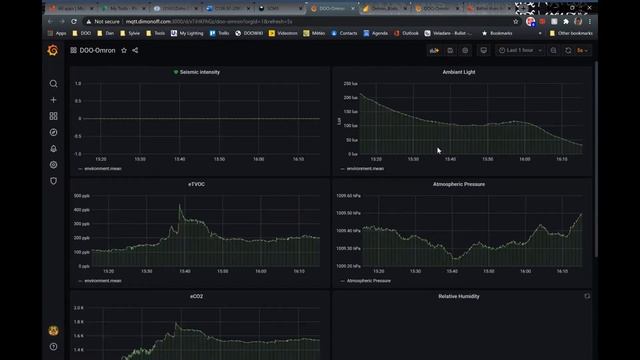Open Chrome's three-dot menu
This screenshot has width=640, height=360.
tap(590, 21)
